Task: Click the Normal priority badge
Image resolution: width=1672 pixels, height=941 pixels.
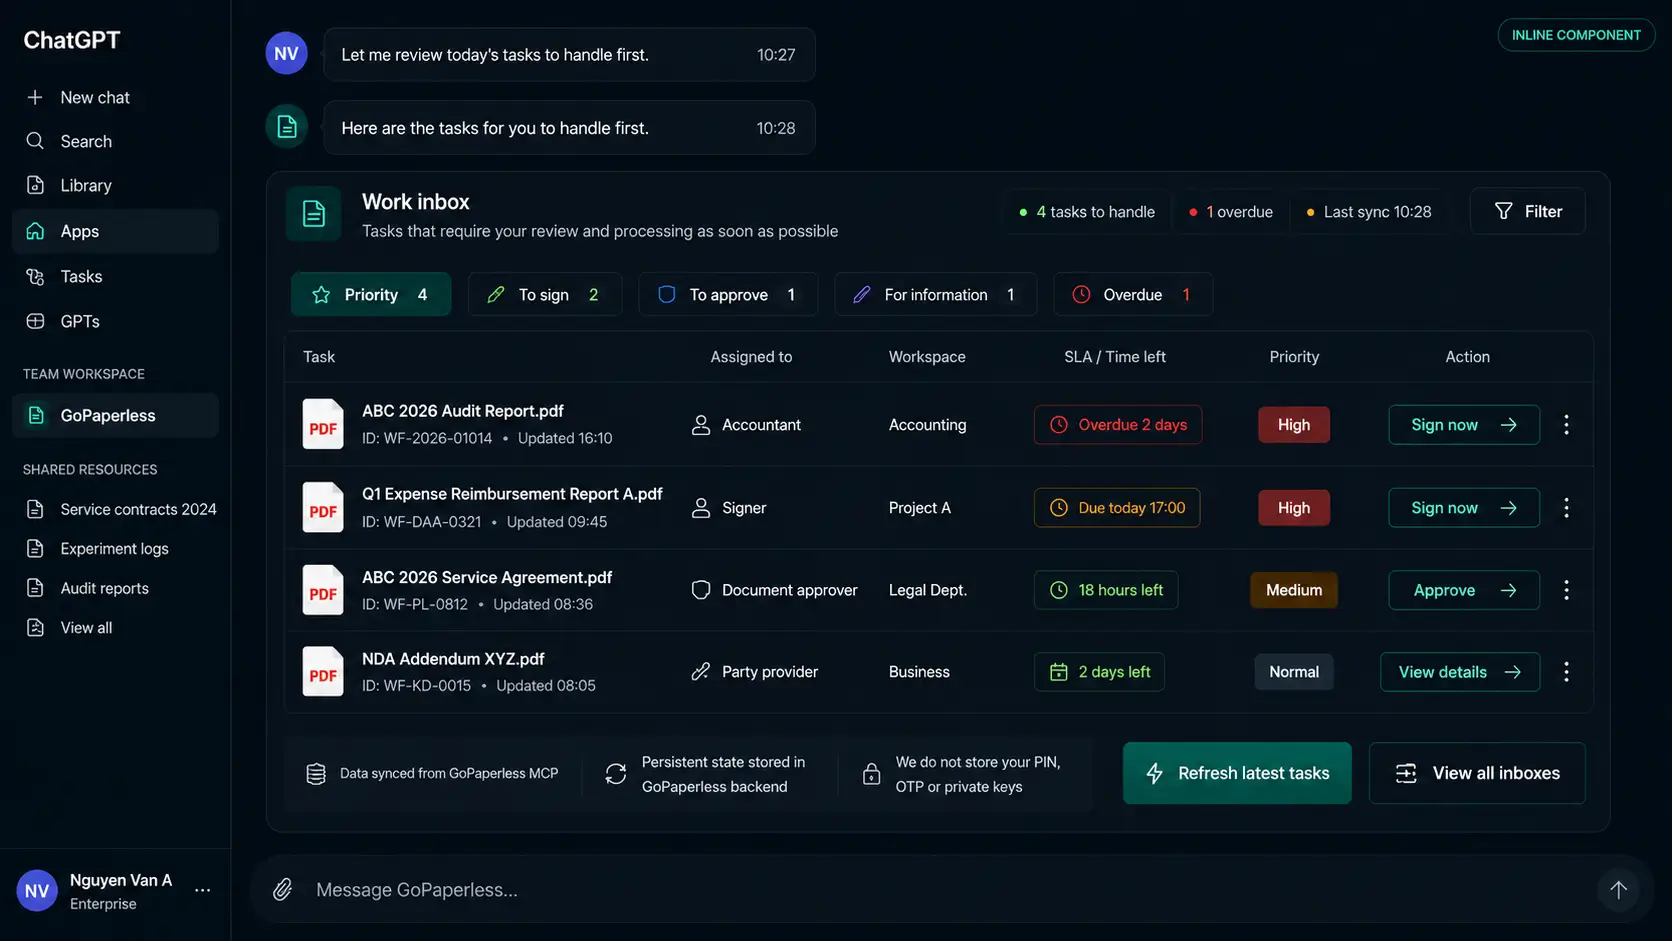Action: 1294,672
